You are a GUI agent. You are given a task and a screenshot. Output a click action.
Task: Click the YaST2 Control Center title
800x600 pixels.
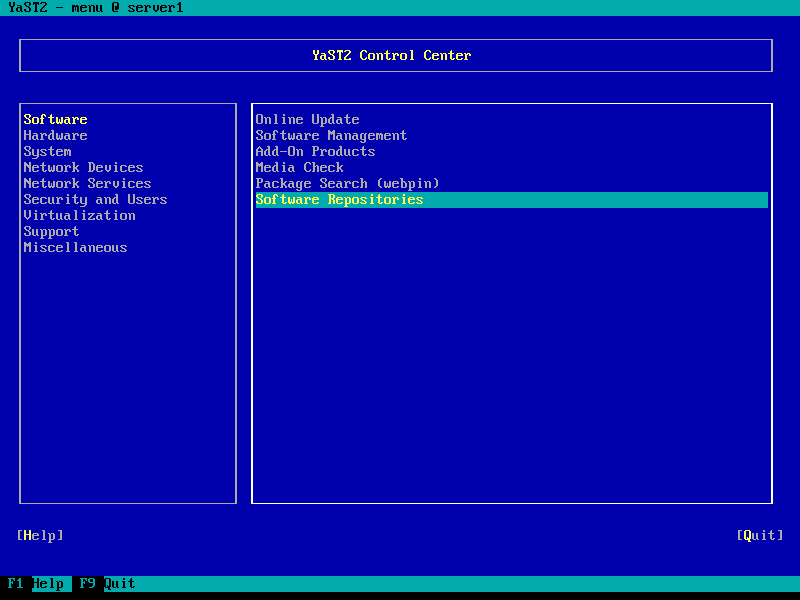point(391,55)
